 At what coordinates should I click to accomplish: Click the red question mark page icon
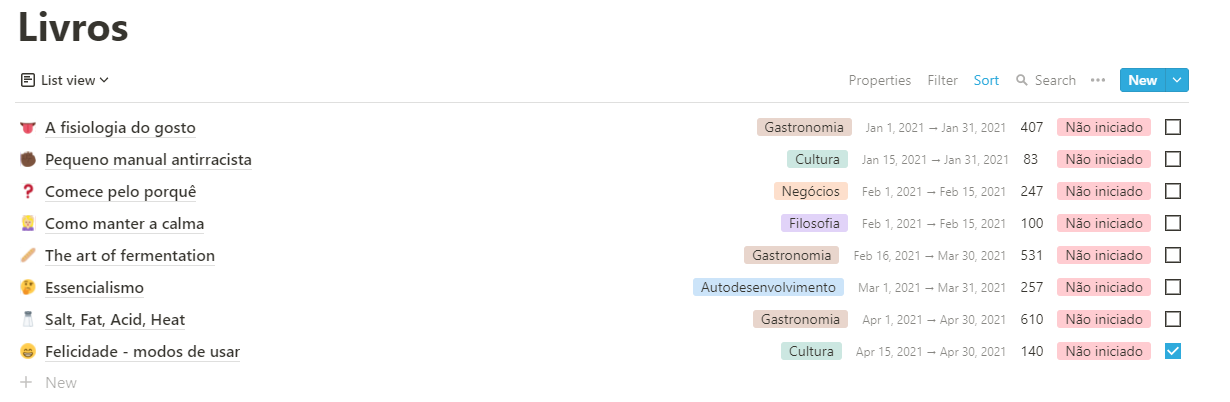click(27, 192)
